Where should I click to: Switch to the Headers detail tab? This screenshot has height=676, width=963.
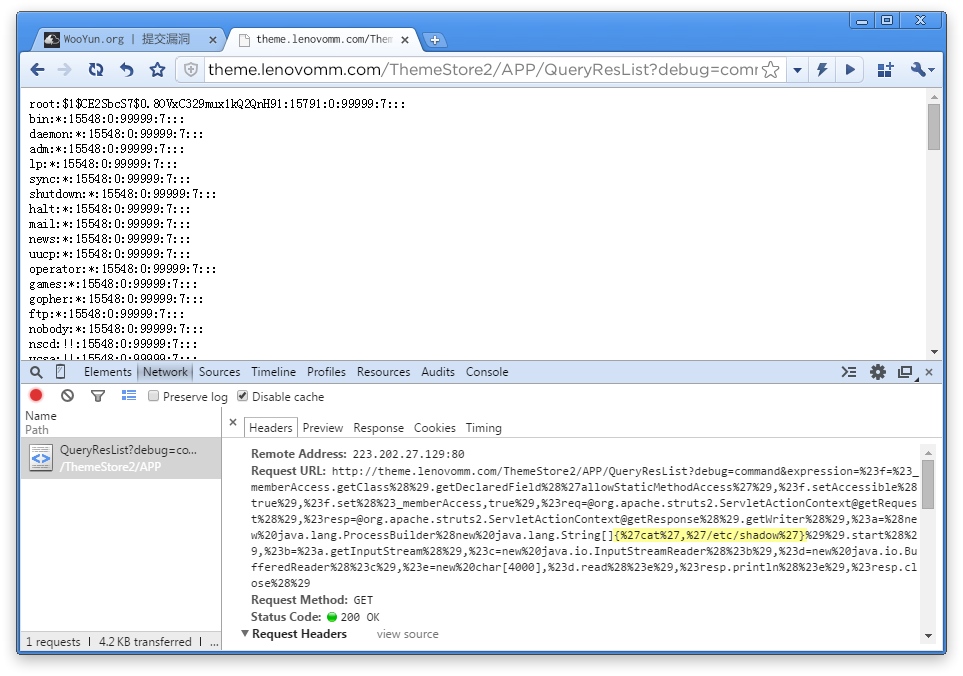click(271, 428)
